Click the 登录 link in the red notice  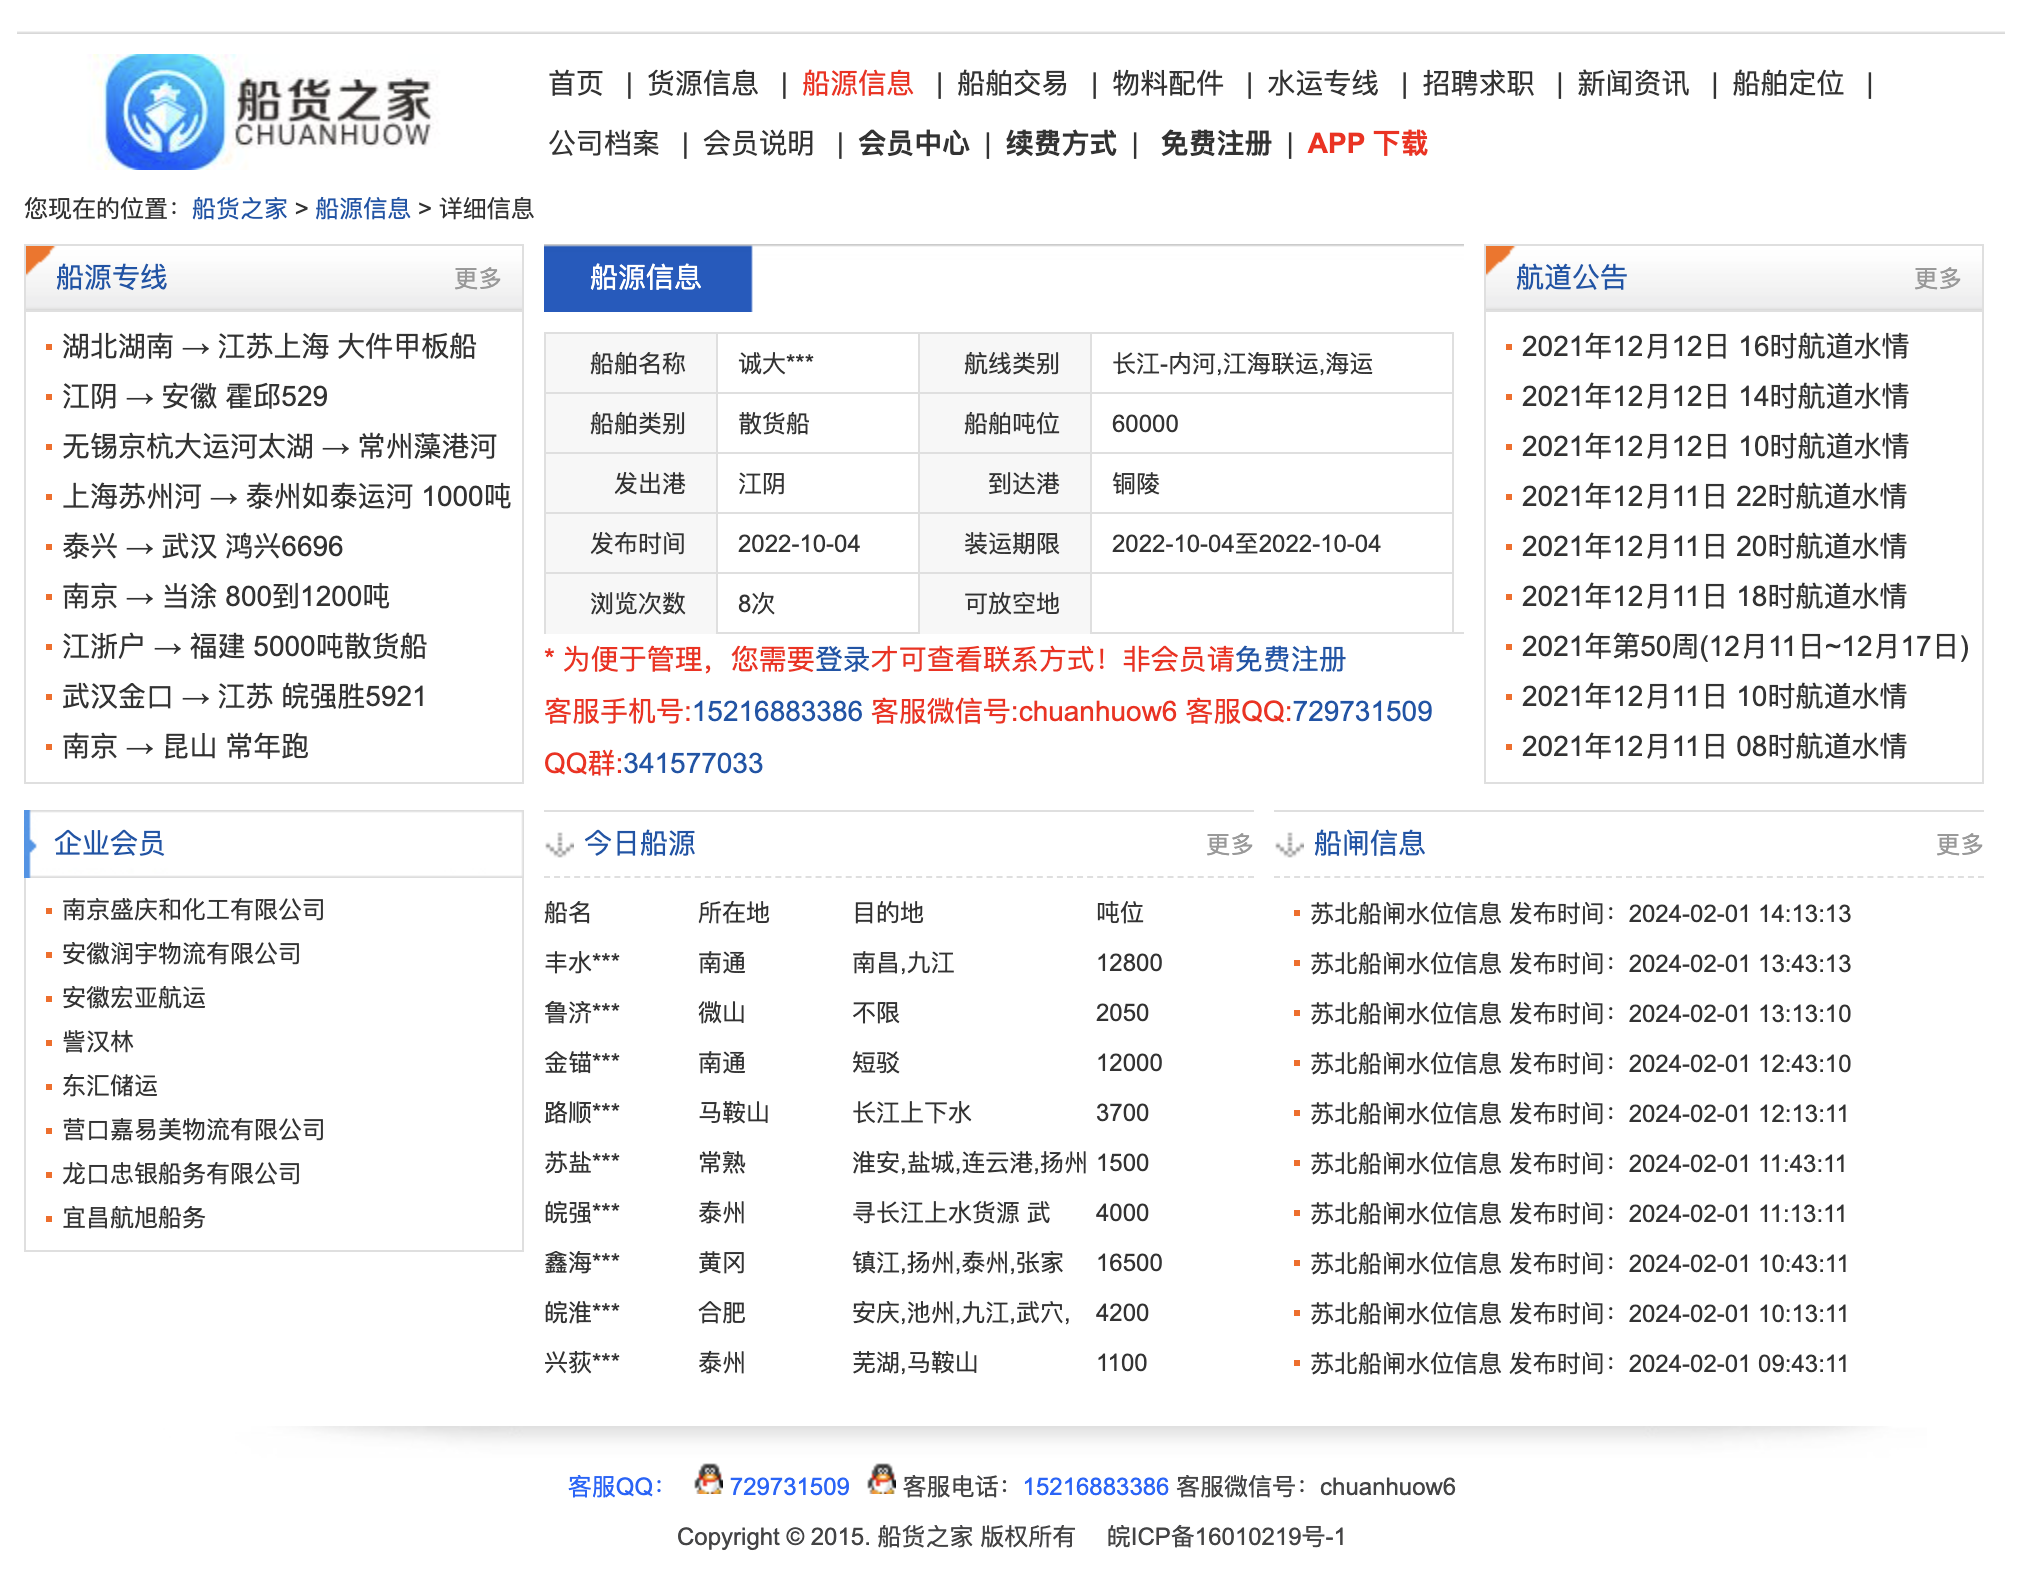[843, 659]
